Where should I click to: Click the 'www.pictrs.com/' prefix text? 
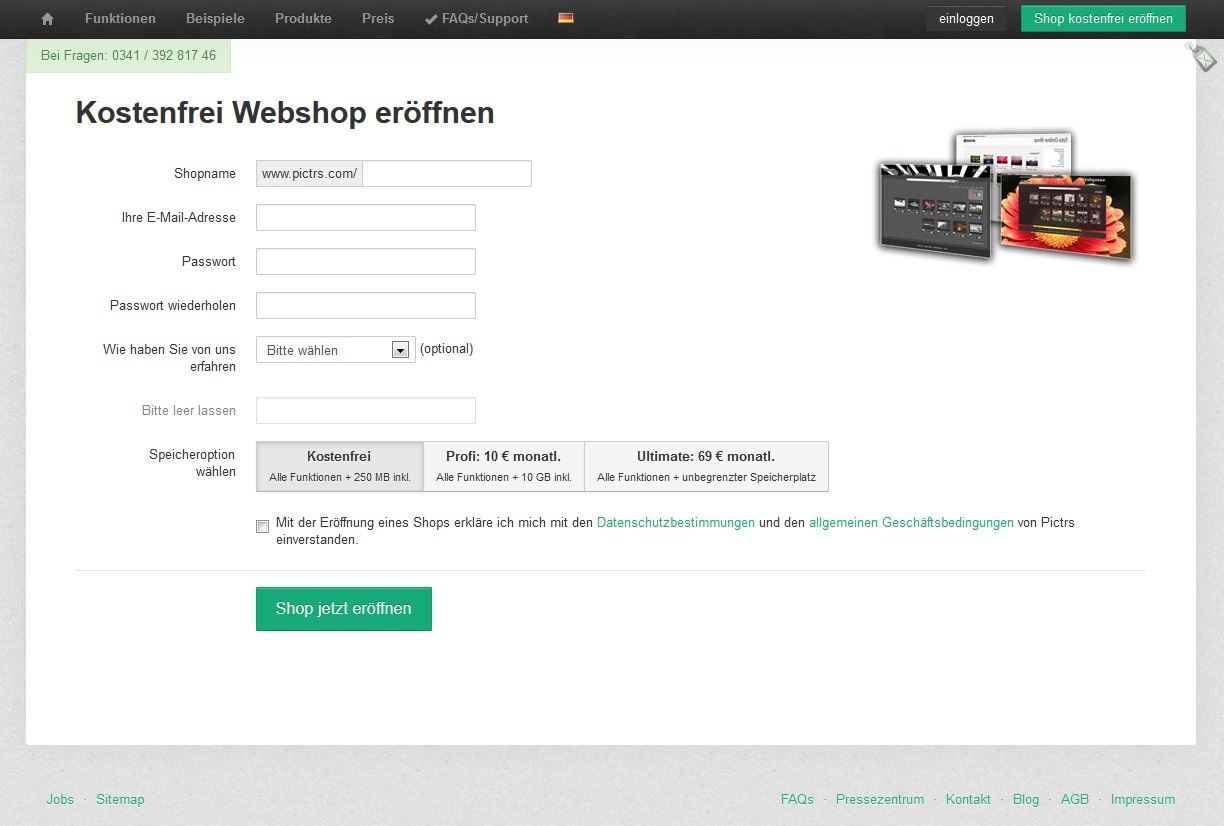309,174
